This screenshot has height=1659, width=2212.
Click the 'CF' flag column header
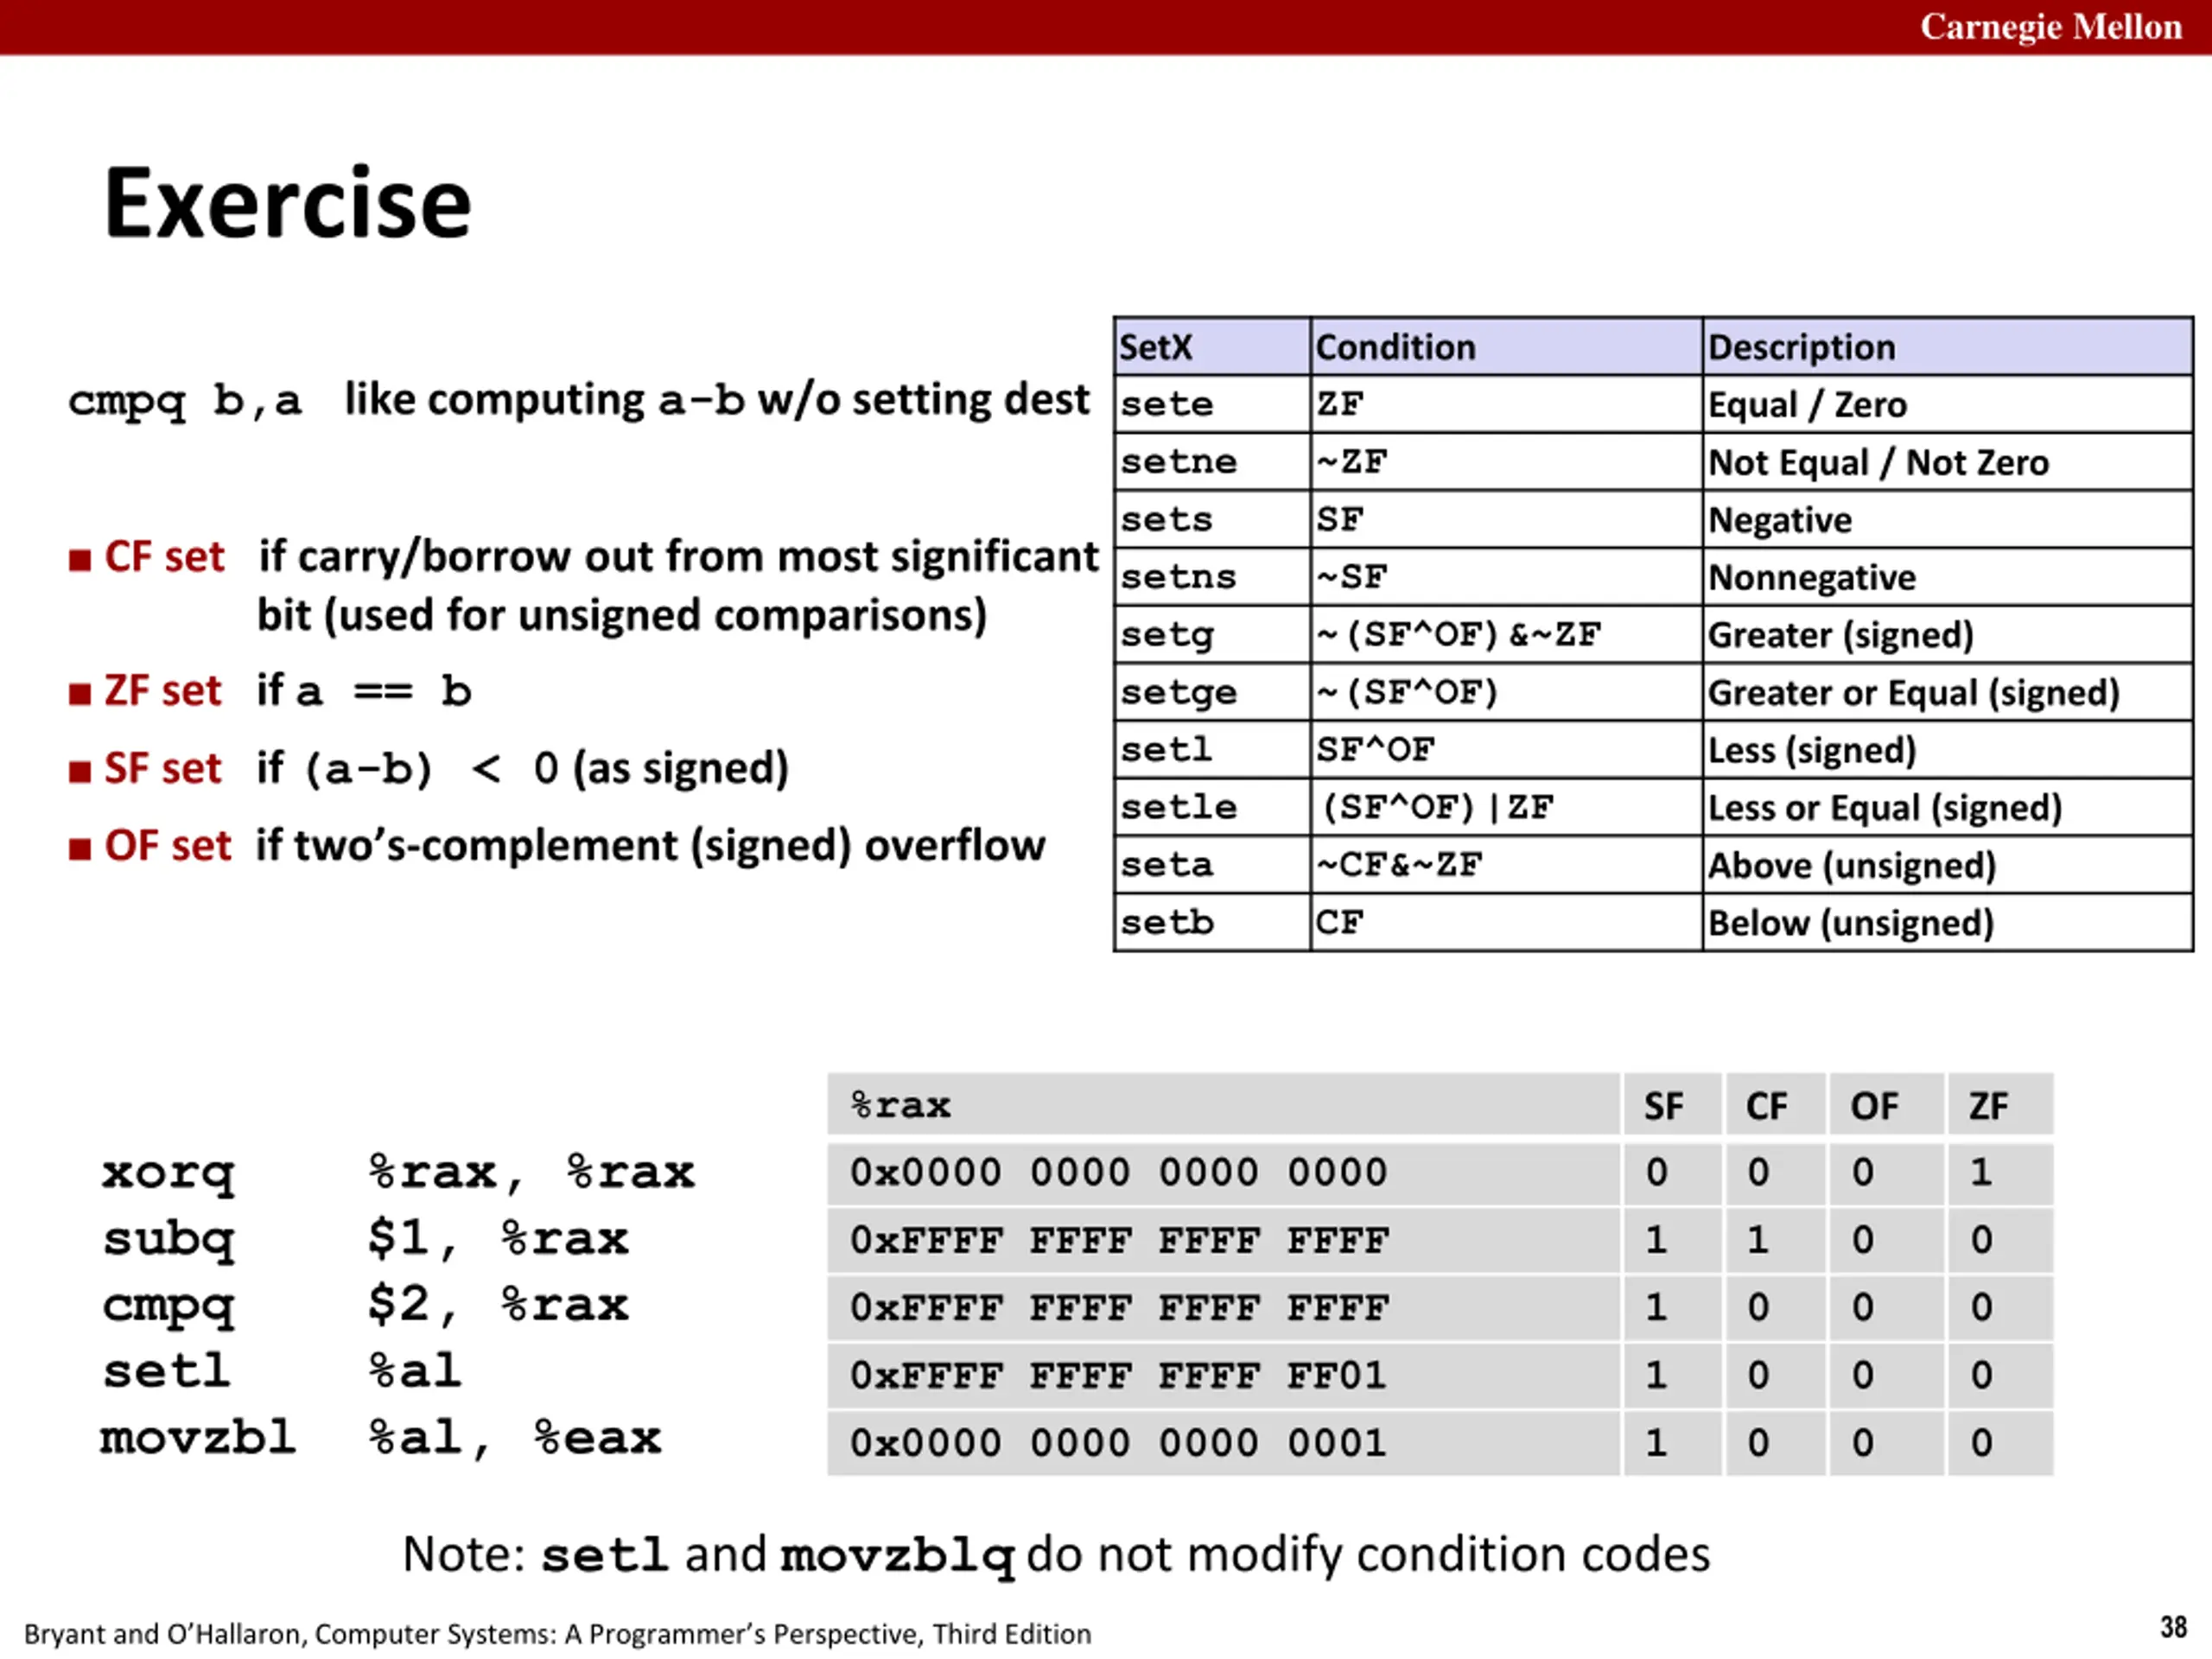(x=1775, y=1104)
